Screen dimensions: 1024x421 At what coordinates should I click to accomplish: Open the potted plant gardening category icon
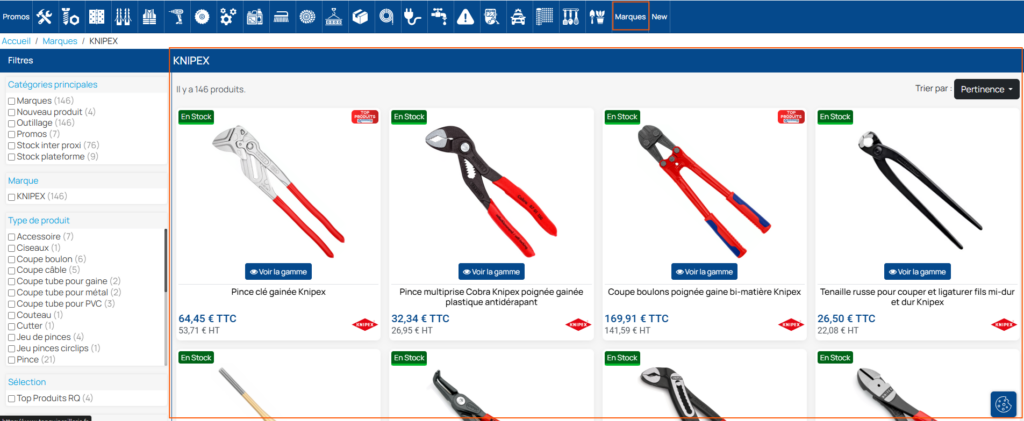(596, 17)
